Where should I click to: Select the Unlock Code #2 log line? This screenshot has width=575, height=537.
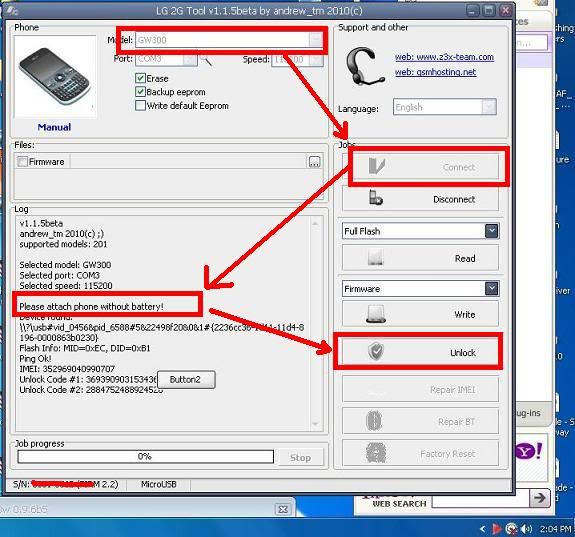(x=91, y=390)
